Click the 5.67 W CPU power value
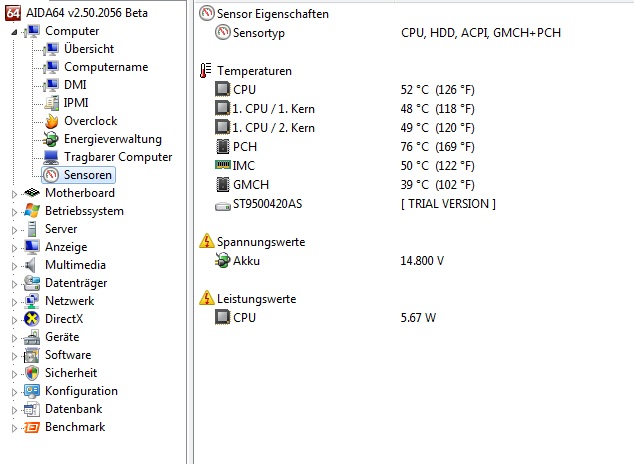 (x=418, y=318)
